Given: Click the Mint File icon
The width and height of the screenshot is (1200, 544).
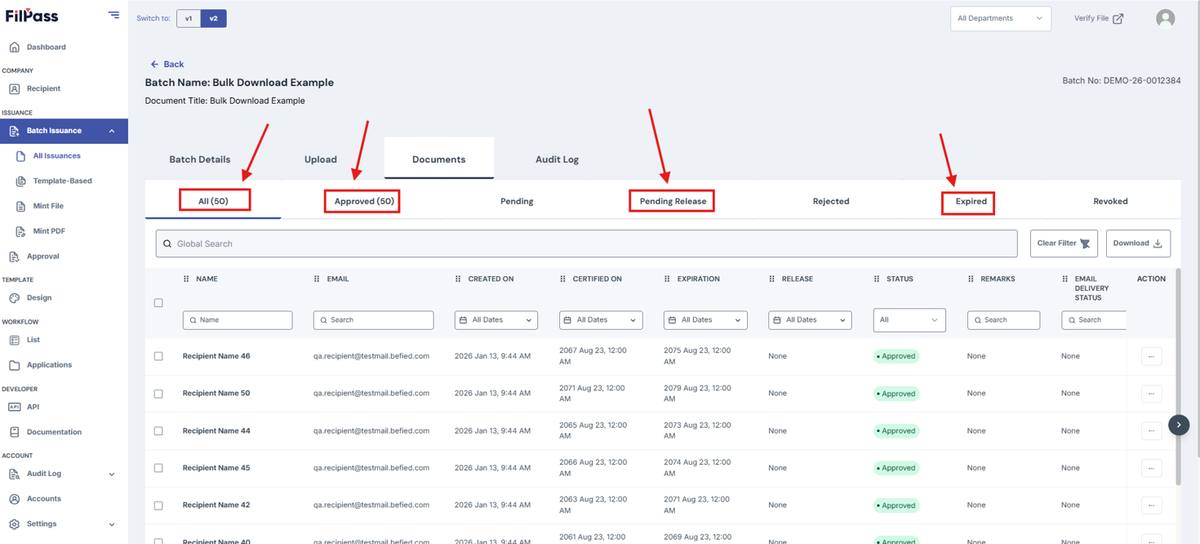Looking at the screenshot, I should coord(21,206).
